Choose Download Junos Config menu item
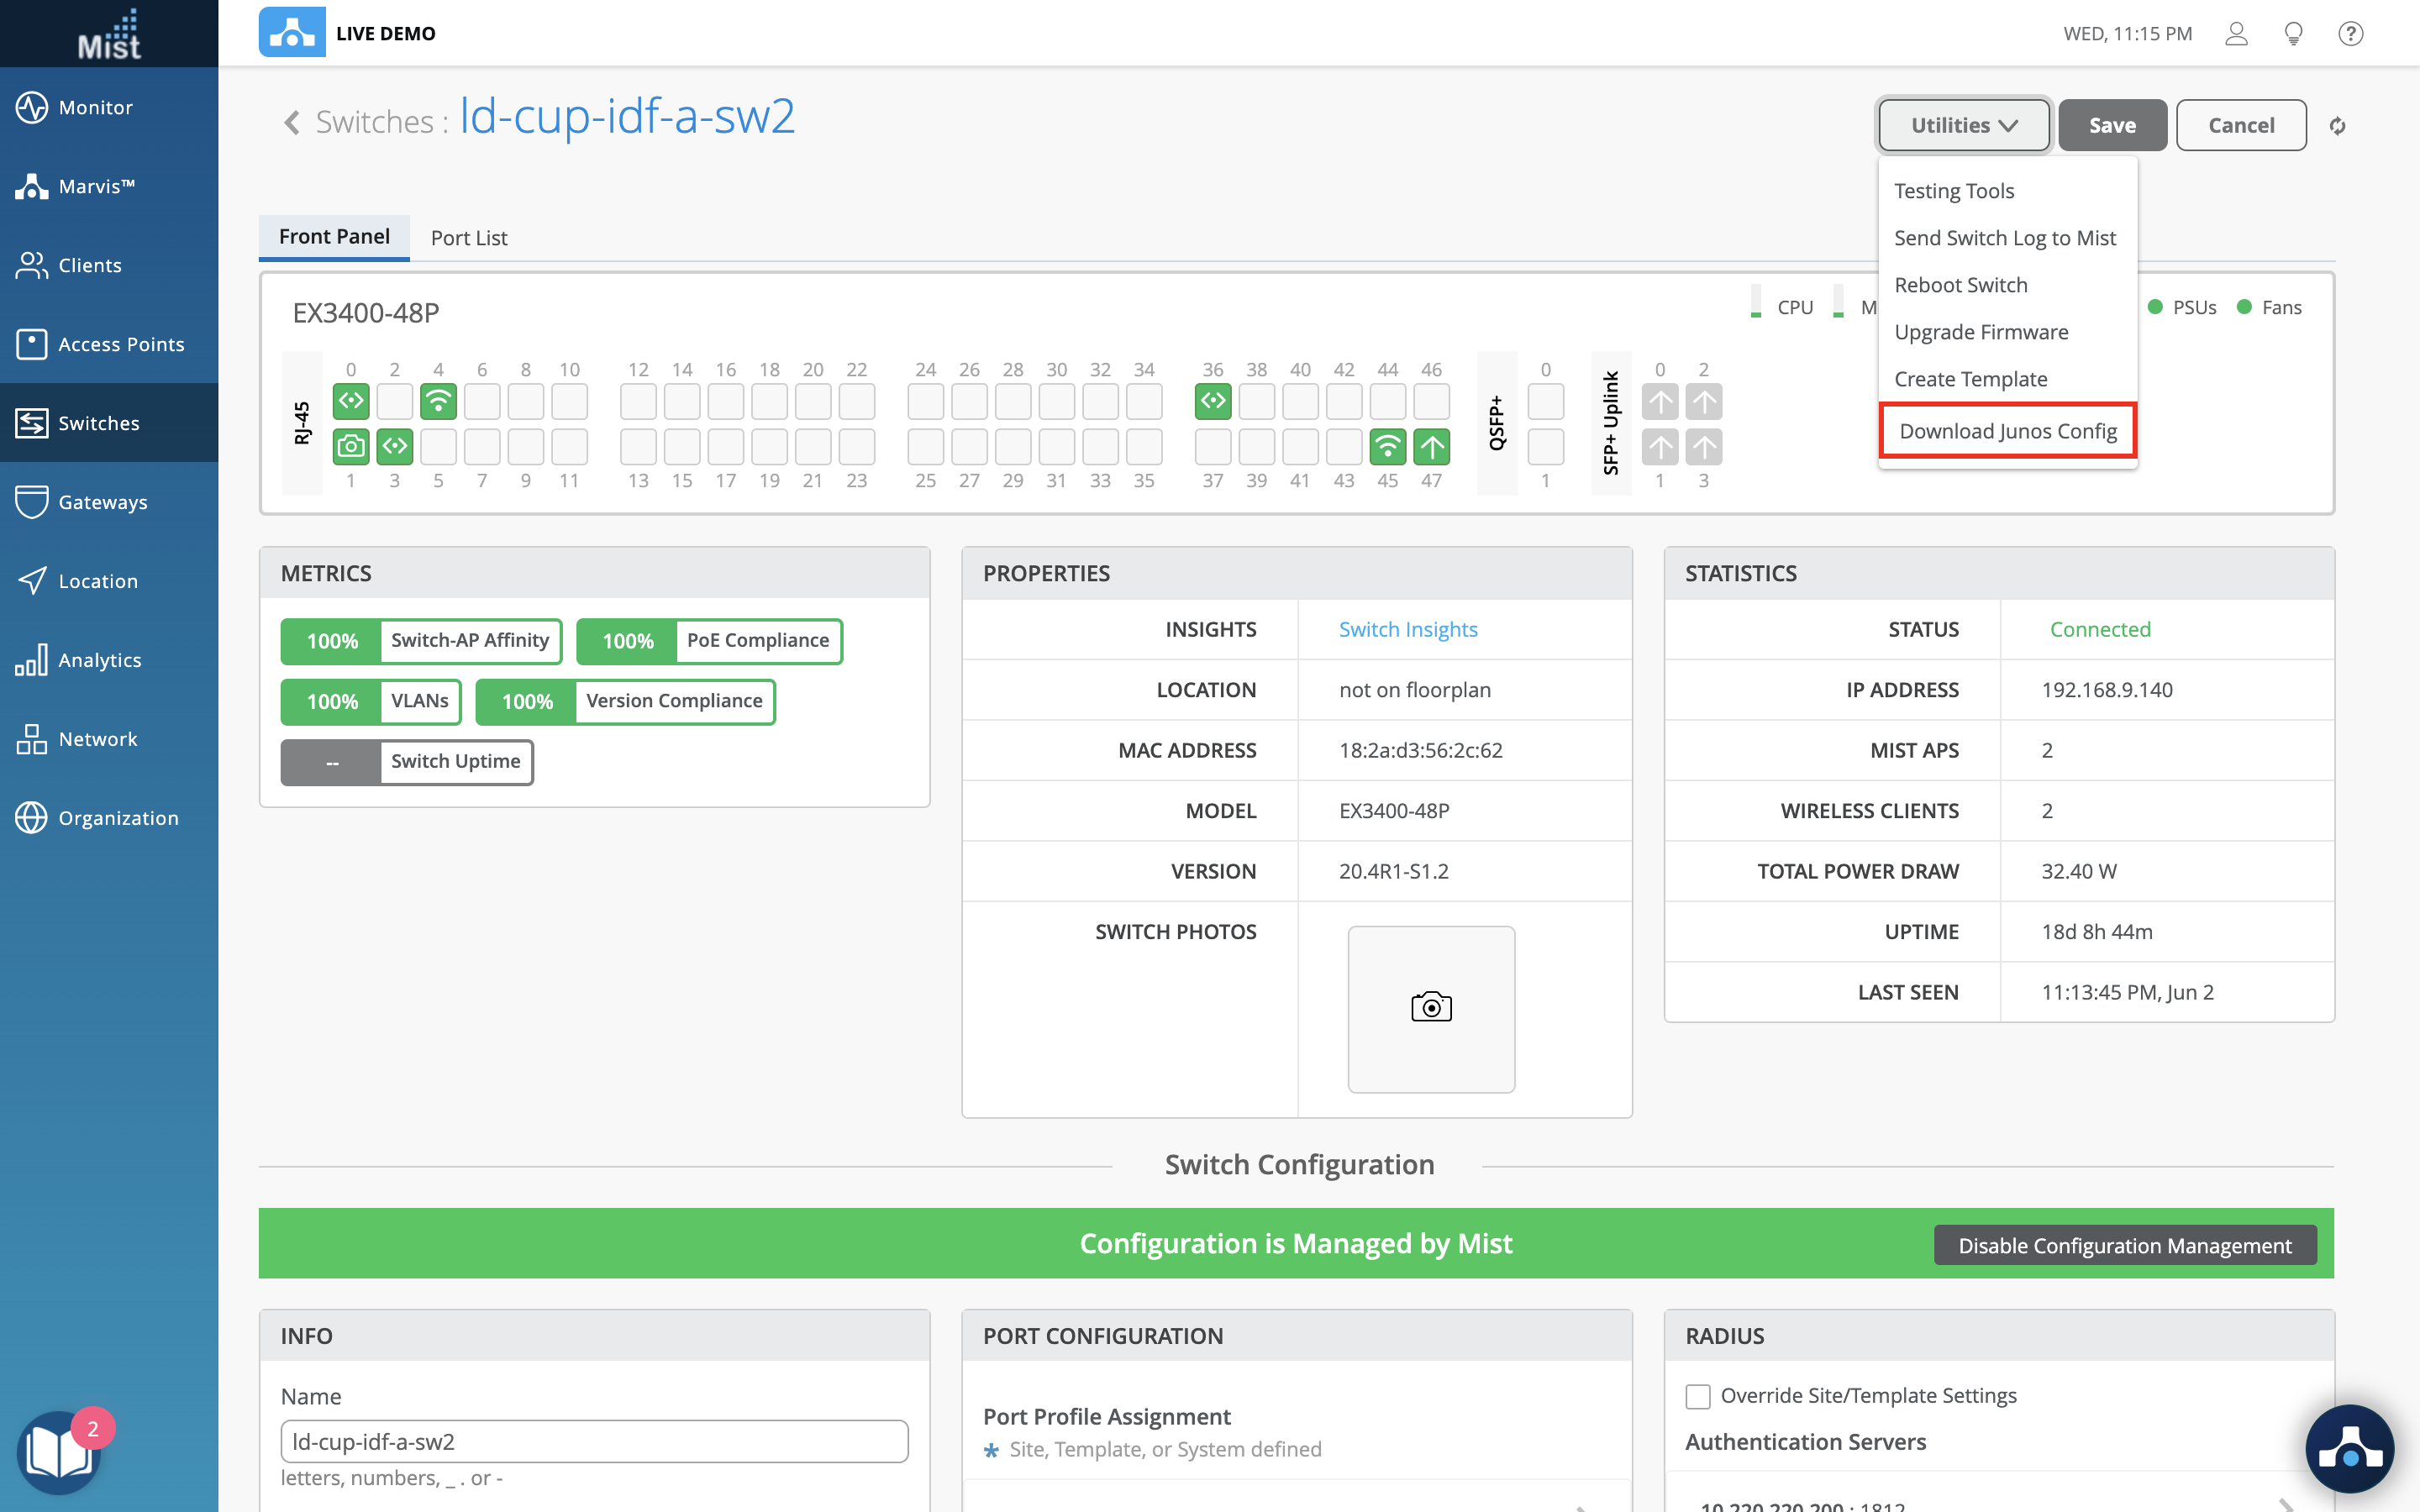Screen dimensions: 2420x1512 point(2008,431)
